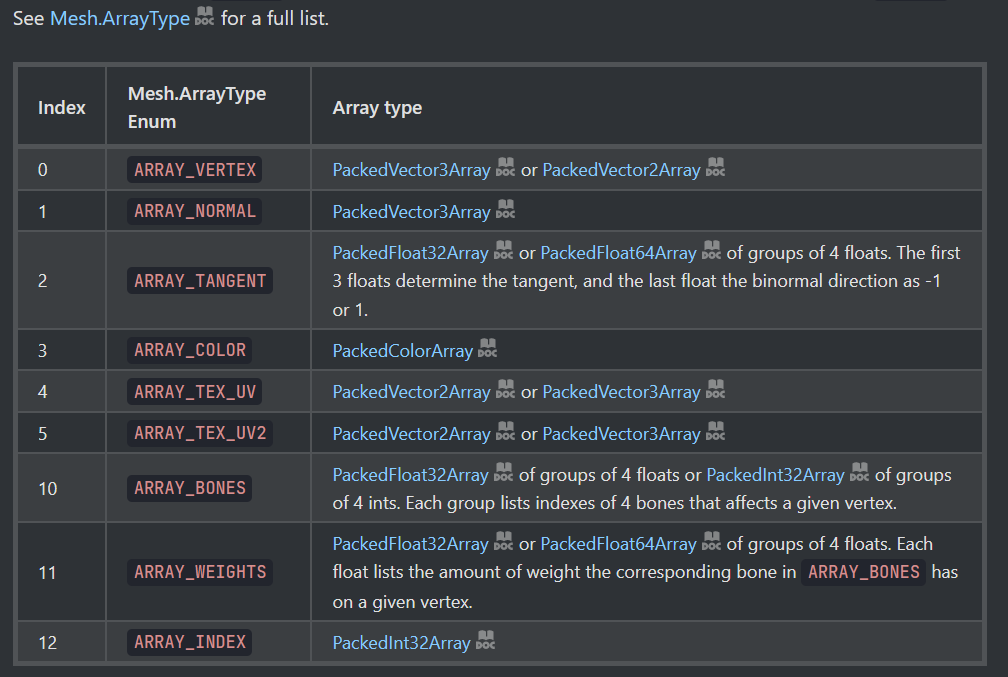Screen dimensions: 1008x677
Task: Click doc icon after PackedFloat64Array in ARRAY_TANGENT row
Action: click(711, 252)
